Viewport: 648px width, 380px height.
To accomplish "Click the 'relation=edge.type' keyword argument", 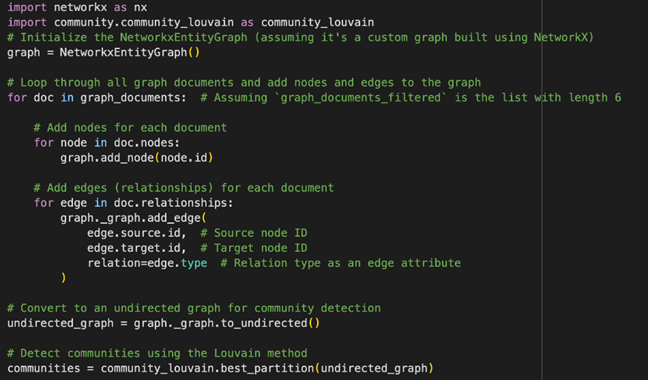I will [147, 263].
